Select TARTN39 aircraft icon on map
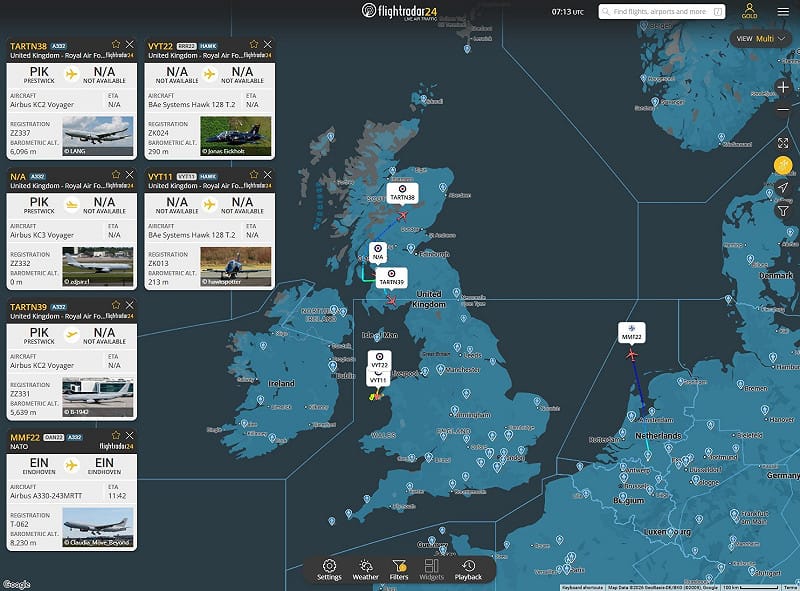 pyautogui.click(x=392, y=301)
